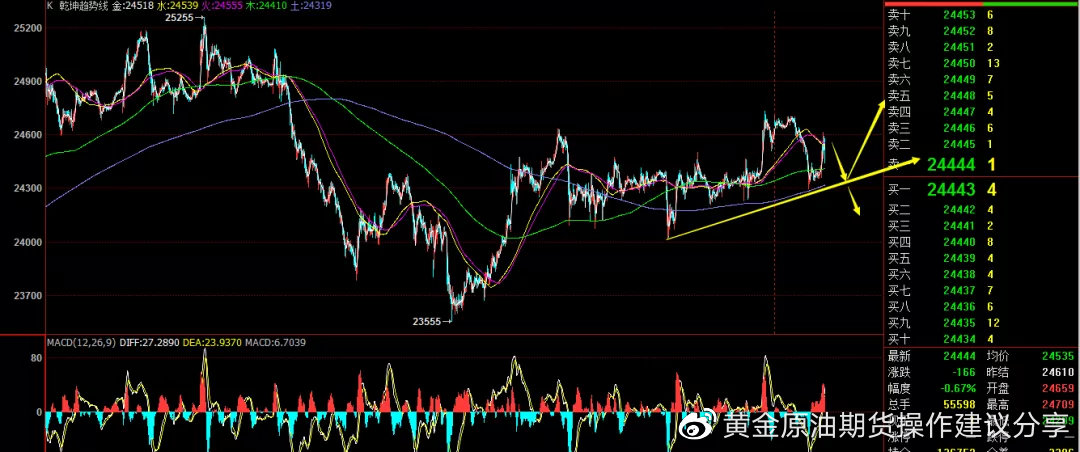Select the 25255 high price marker
The image size is (1080, 452).
(180, 18)
